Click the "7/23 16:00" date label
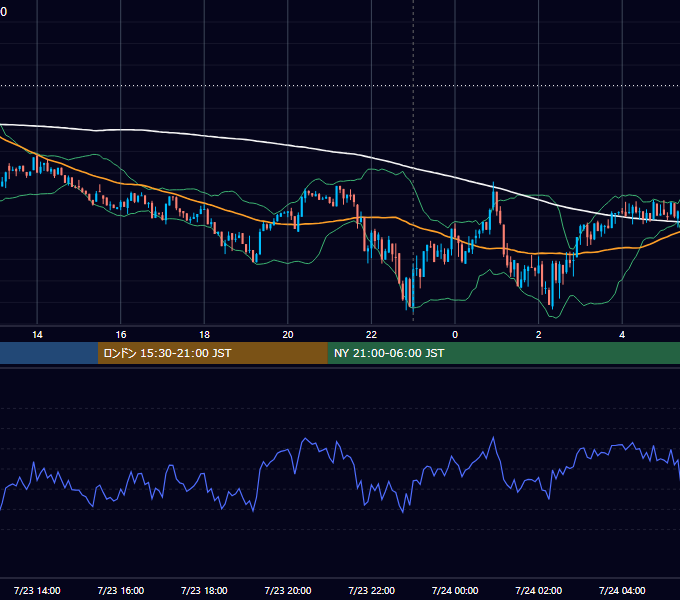 121,590
